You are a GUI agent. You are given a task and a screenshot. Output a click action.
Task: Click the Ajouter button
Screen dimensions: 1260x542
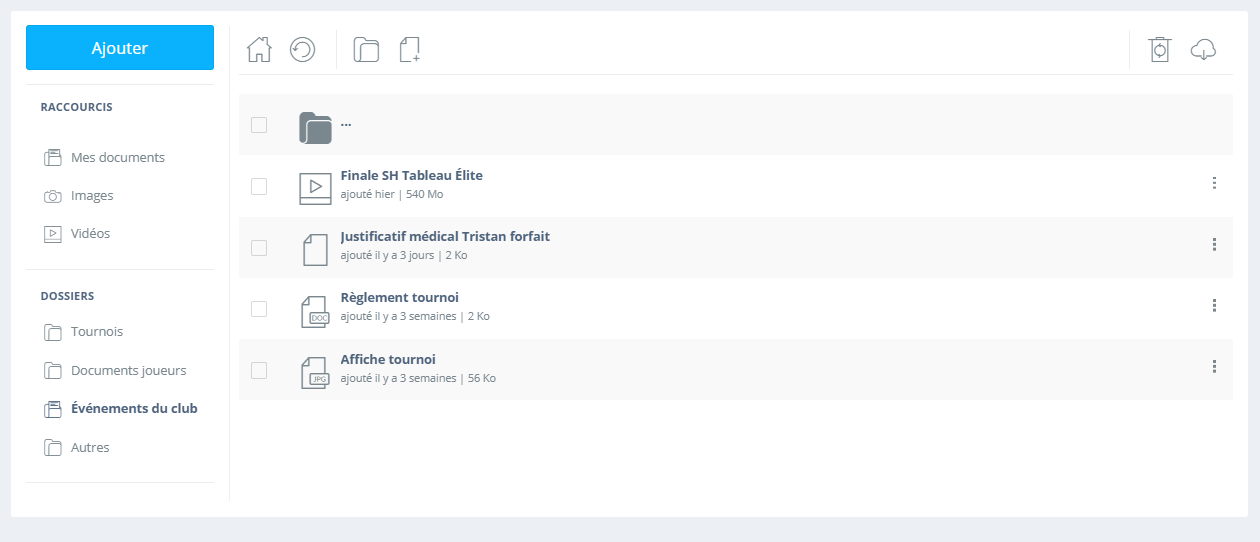[120, 48]
